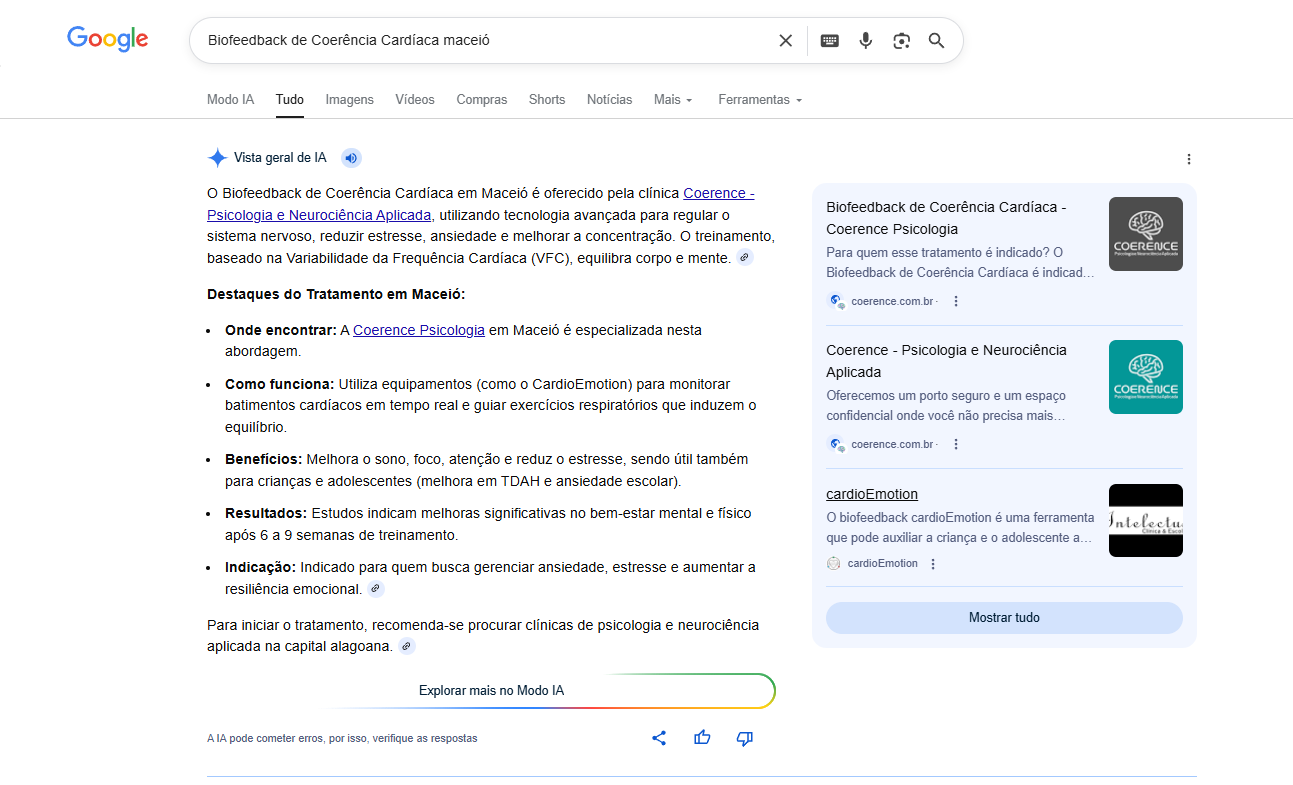
Task: Go to the Compras tab
Action: click(x=482, y=100)
